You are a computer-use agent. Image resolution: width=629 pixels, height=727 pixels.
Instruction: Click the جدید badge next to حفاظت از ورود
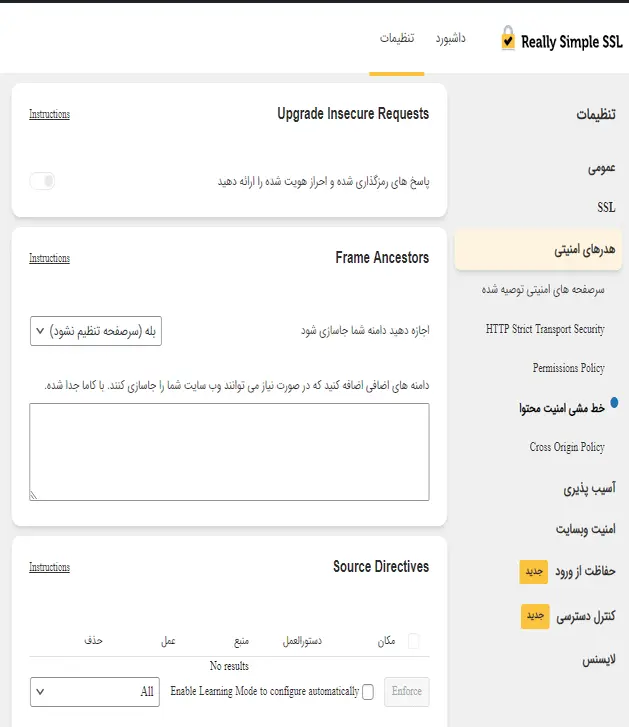[x=534, y=571]
